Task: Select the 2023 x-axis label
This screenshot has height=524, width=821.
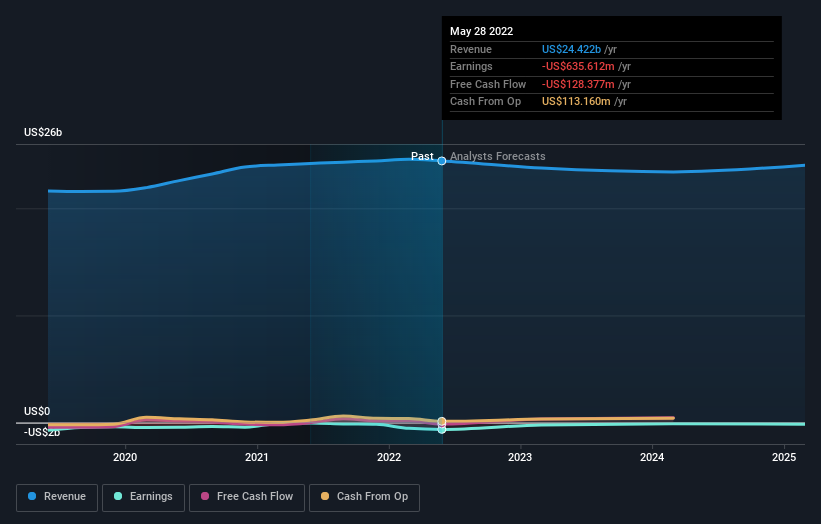Action: coord(520,457)
